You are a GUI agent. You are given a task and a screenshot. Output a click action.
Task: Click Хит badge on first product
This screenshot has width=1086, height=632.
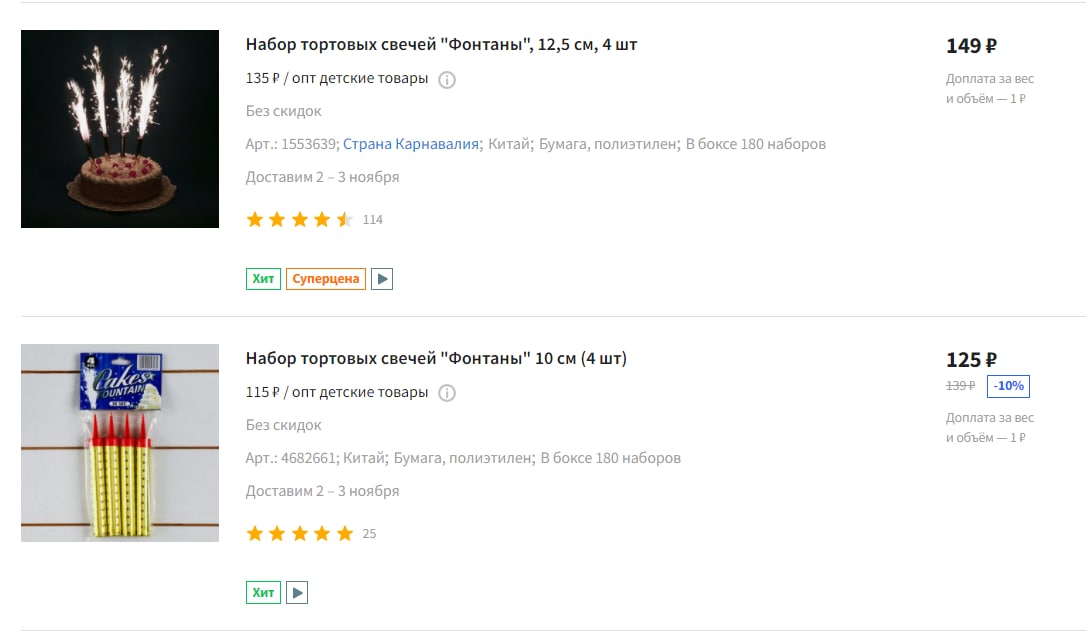click(x=263, y=279)
